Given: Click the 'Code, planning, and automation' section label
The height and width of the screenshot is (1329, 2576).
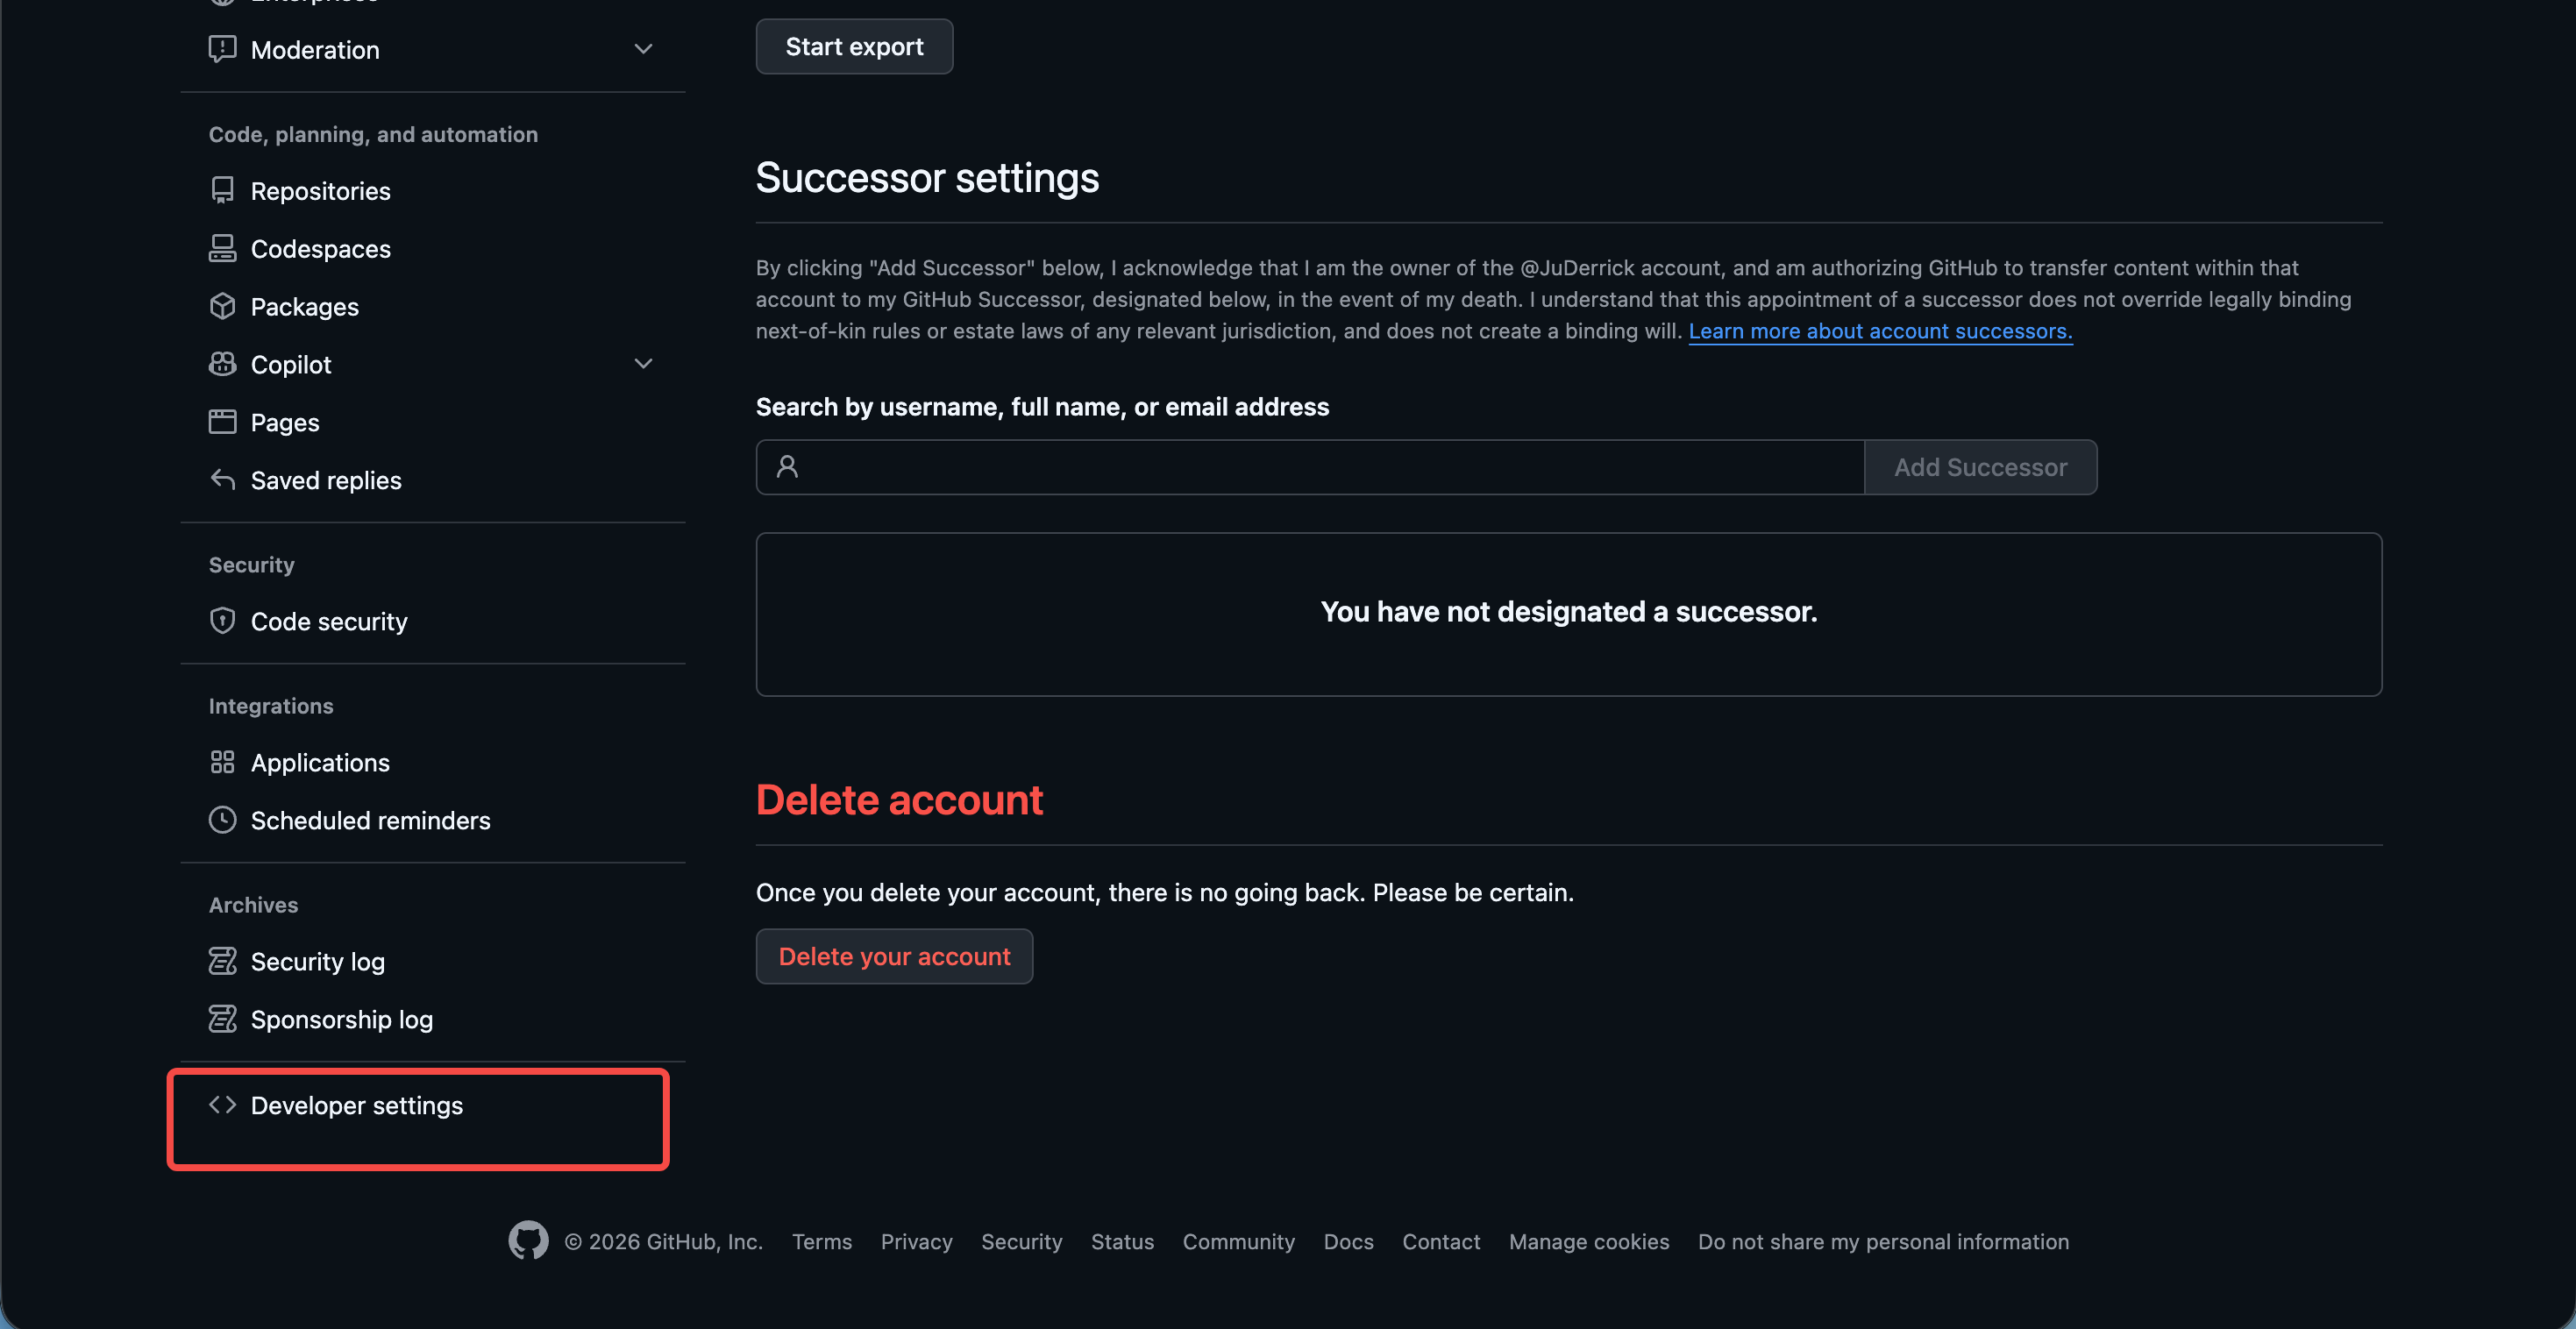Looking at the screenshot, I should pos(373,134).
